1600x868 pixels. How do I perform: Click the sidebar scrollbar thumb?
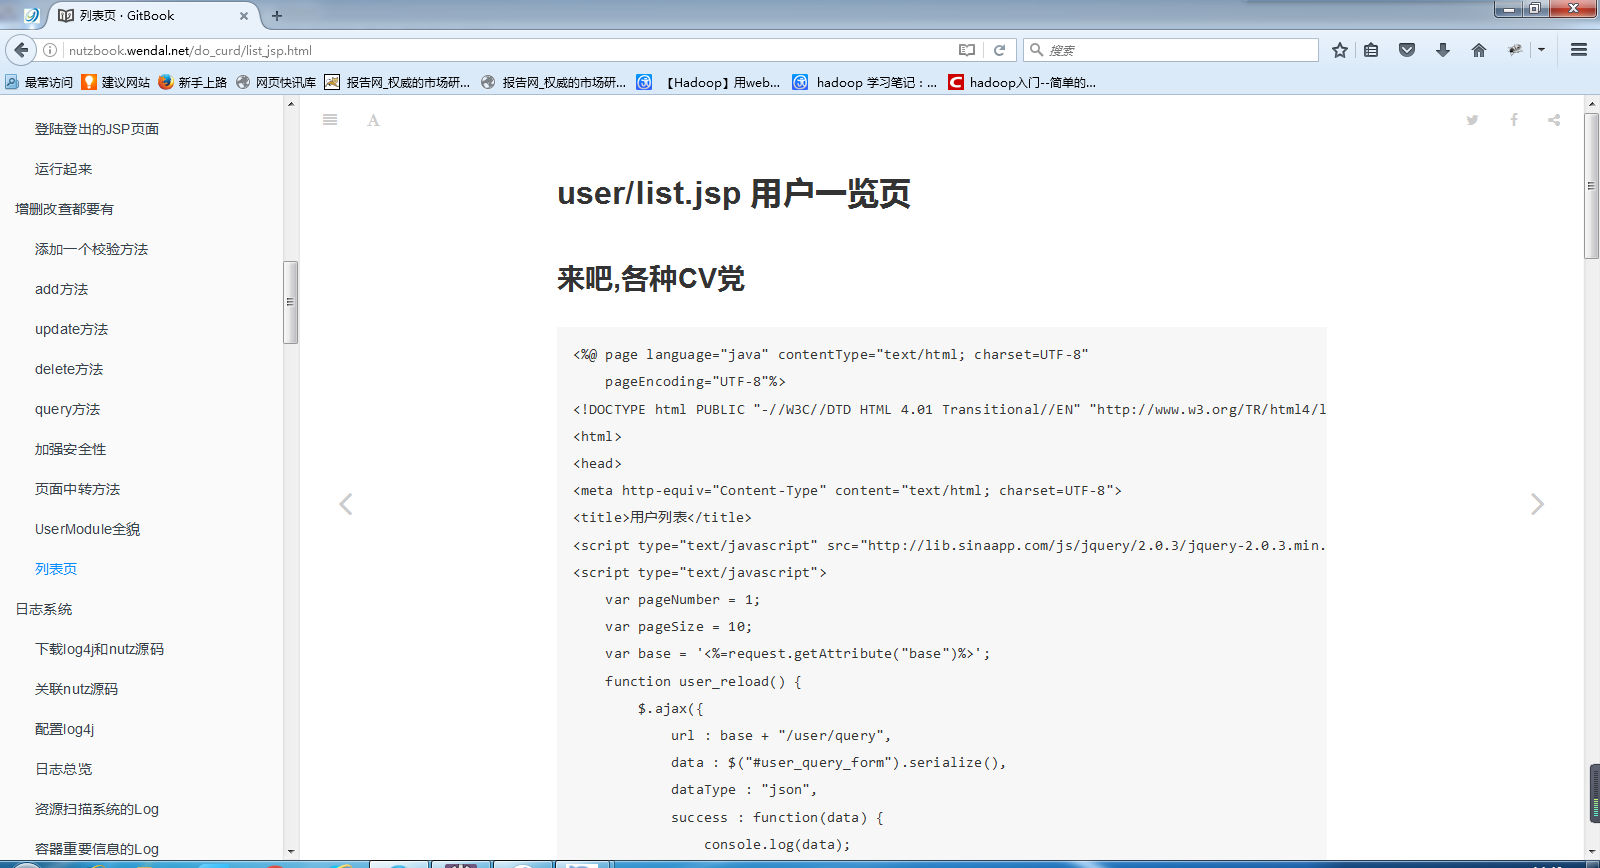290,302
